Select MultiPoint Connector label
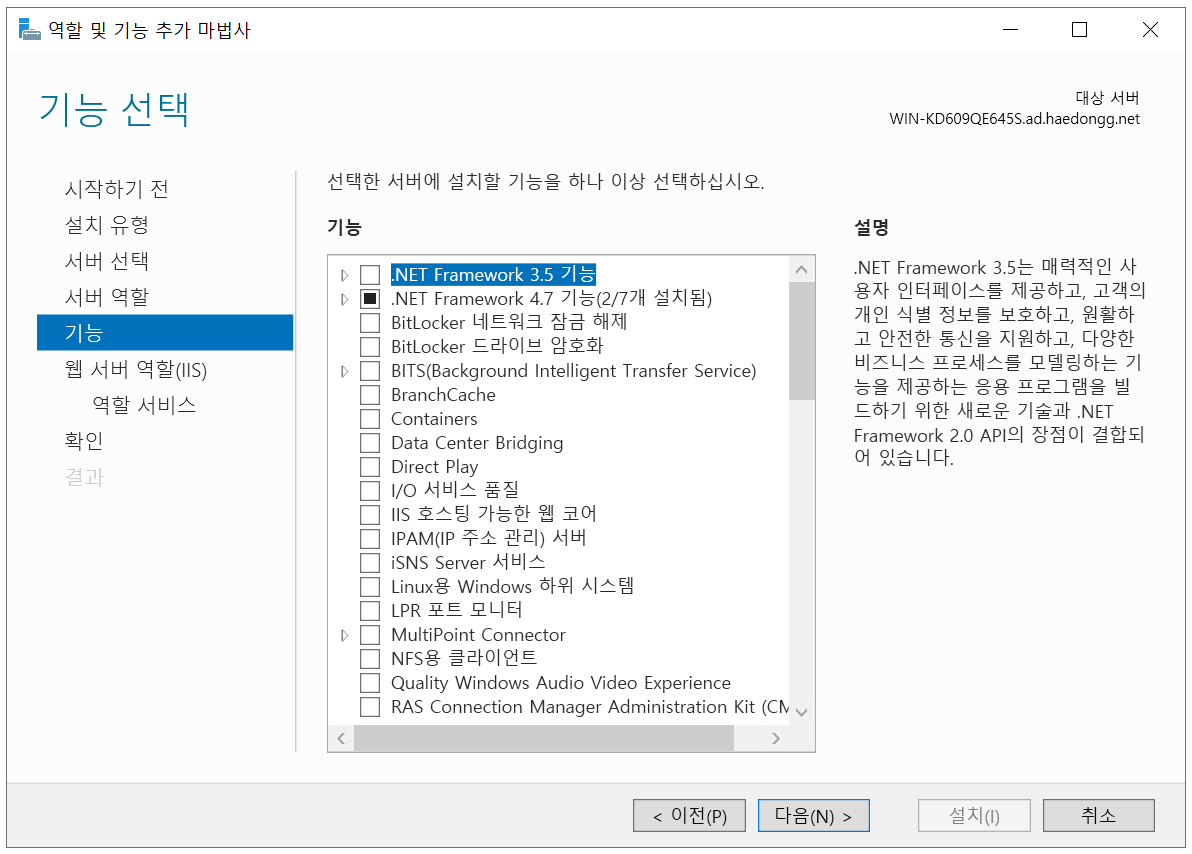The image size is (1192, 854). (x=478, y=635)
